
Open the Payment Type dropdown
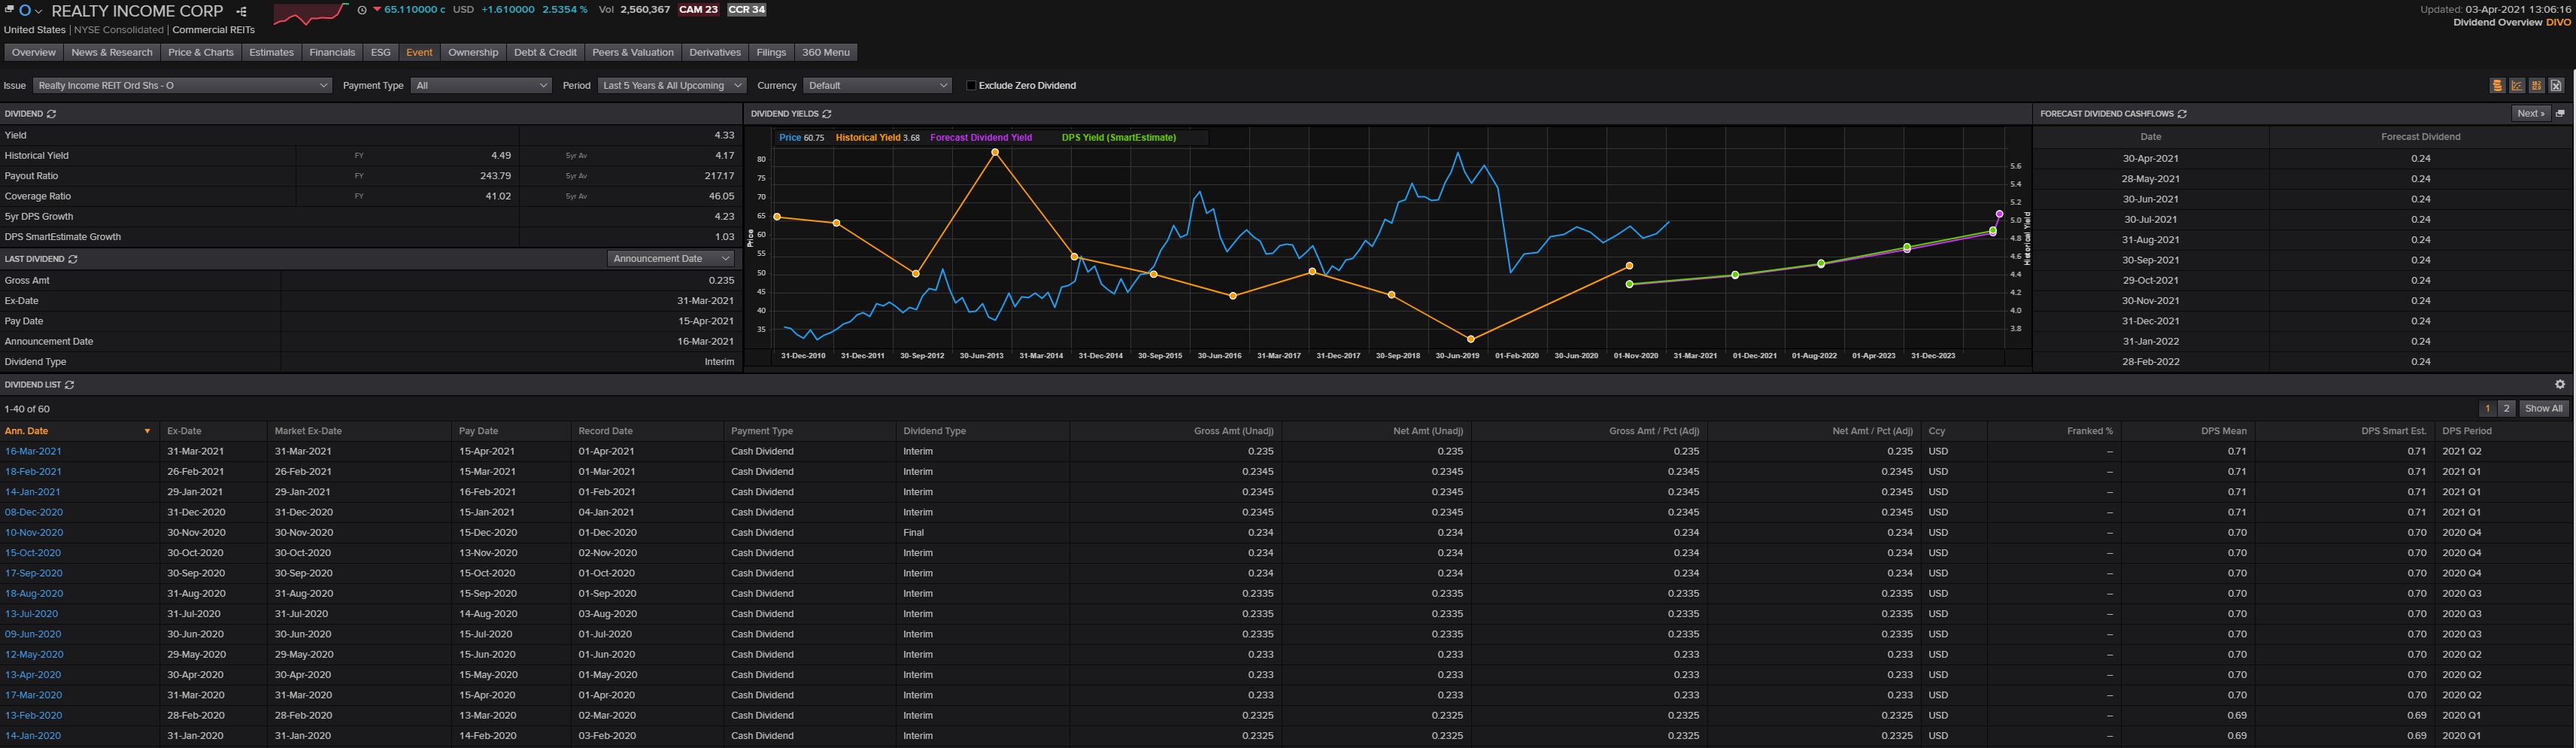tap(481, 86)
